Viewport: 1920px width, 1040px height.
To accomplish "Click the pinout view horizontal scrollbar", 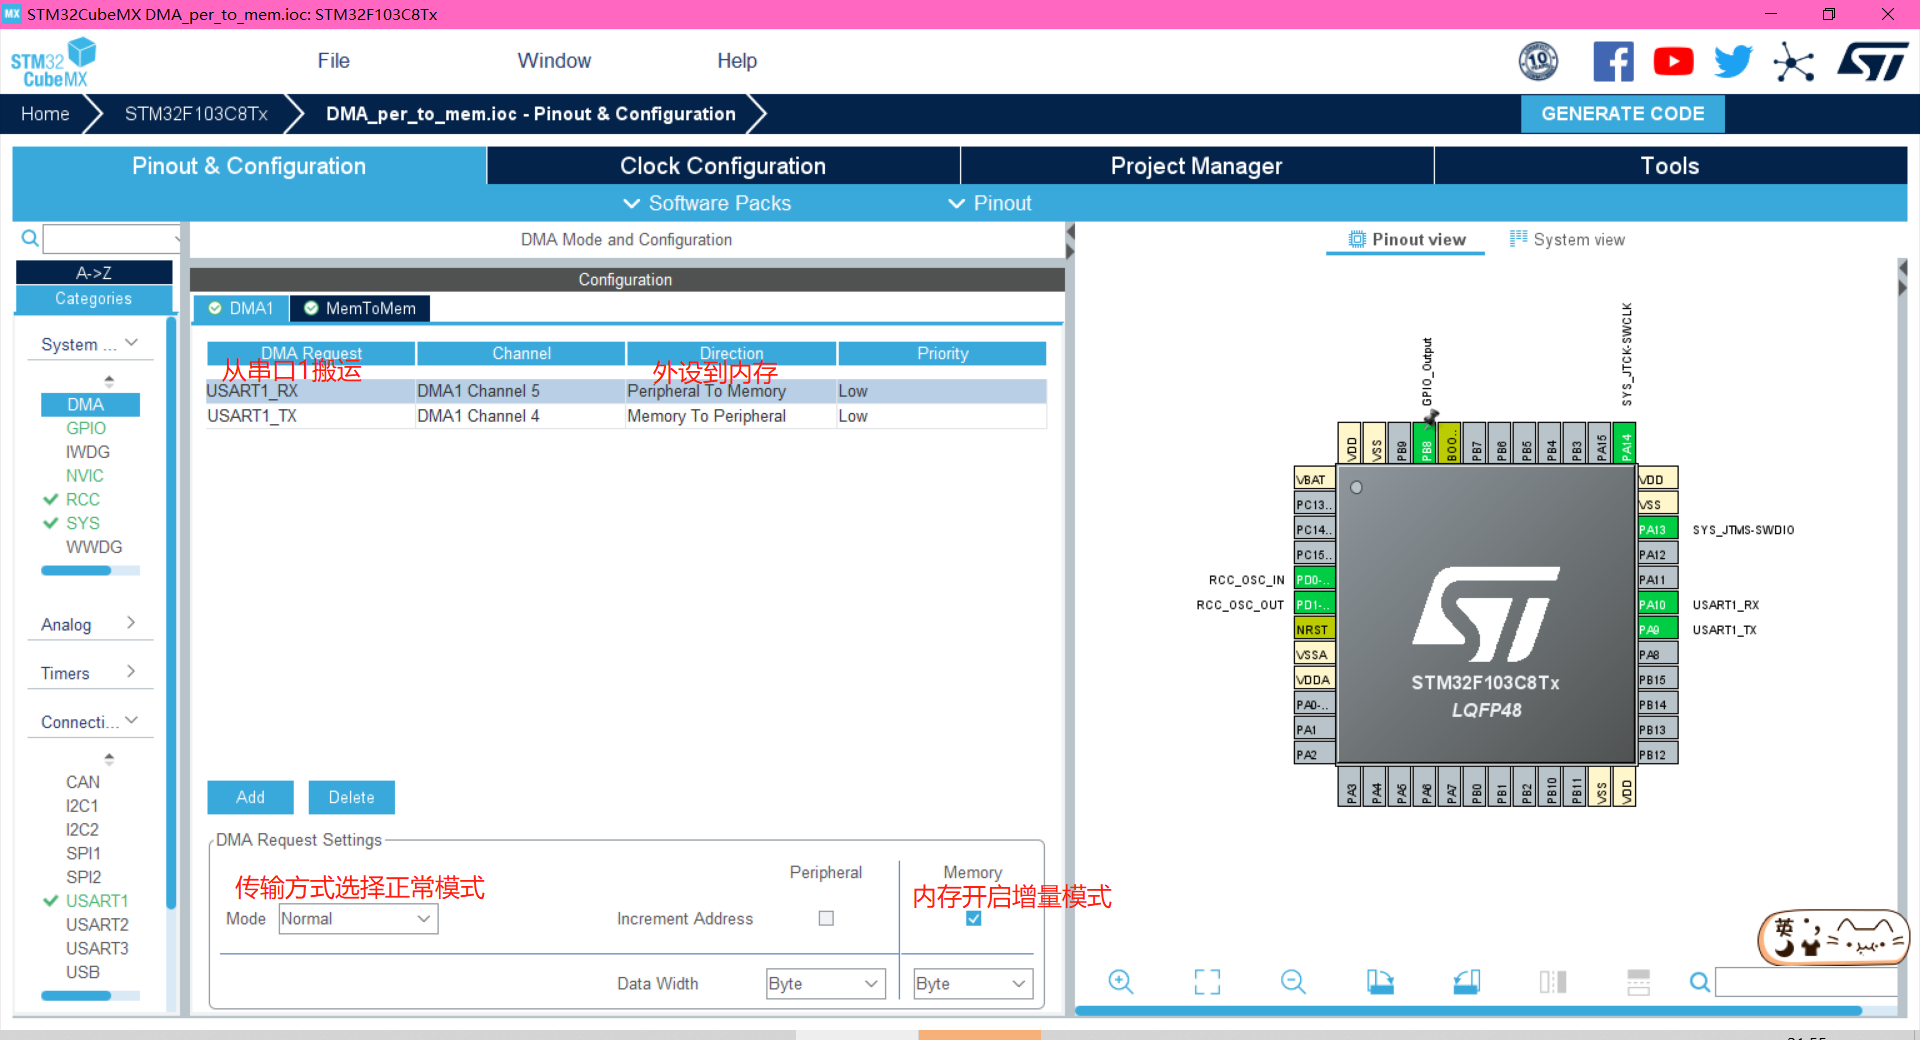I will [x=1468, y=1012].
